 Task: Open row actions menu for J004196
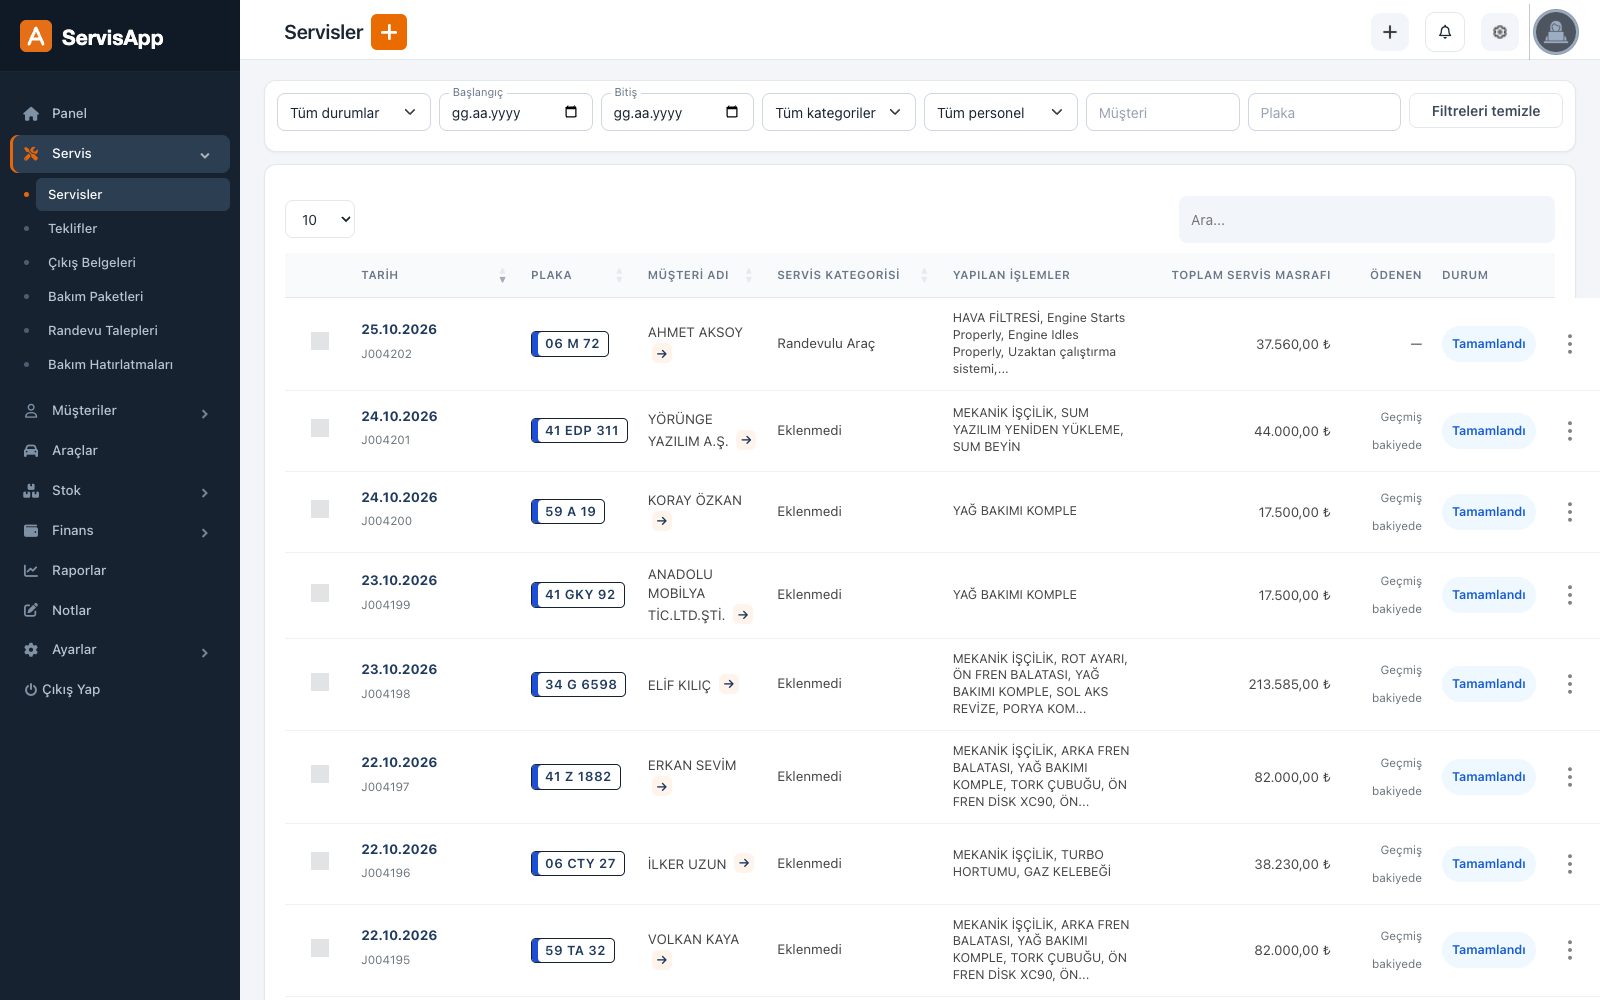tap(1570, 864)
